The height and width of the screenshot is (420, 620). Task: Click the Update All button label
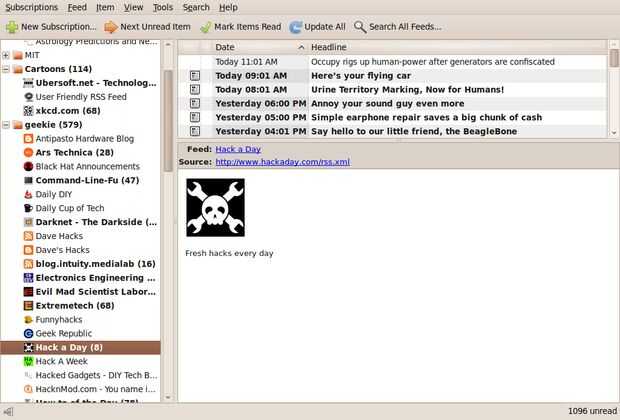(325, 27)
